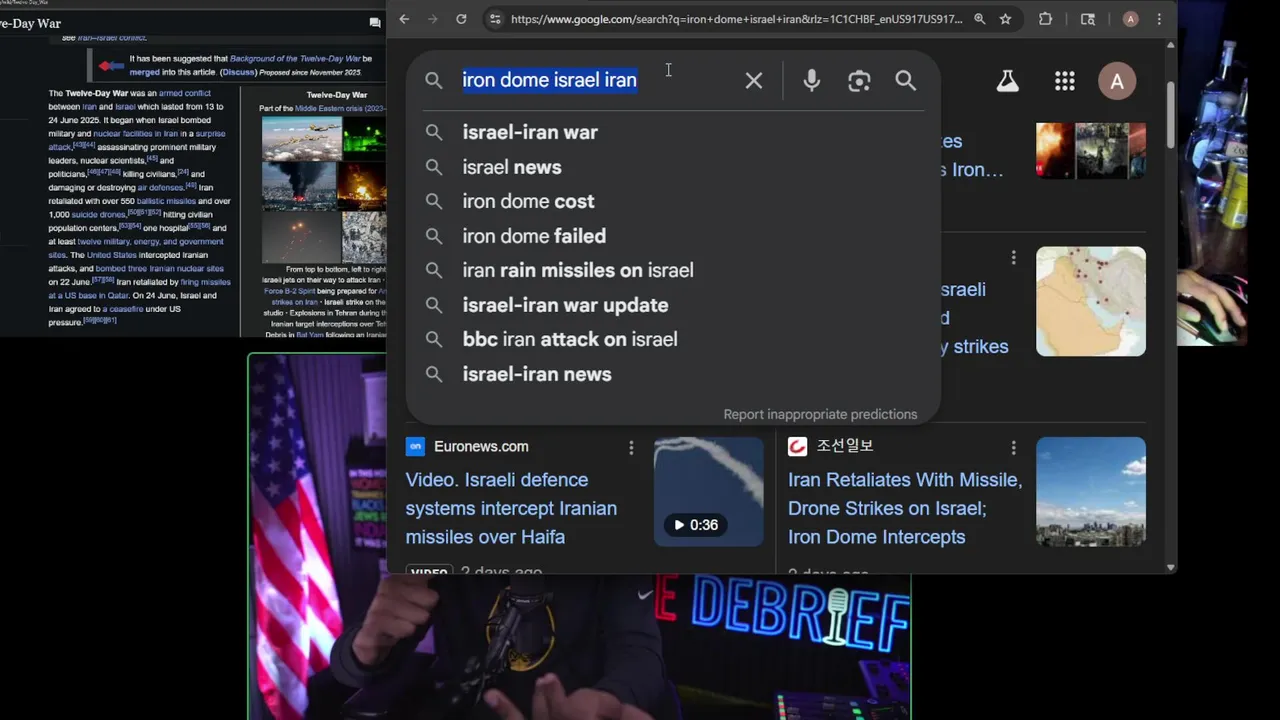Open the fire images thumbnail at top right
Viewport: 1280px width, 720px height.
[x=1091, y=151]
